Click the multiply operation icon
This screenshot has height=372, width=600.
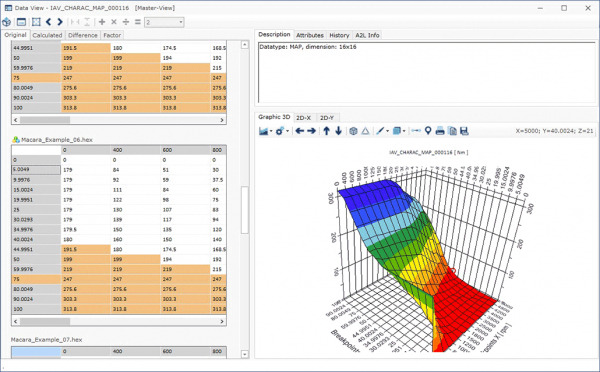coord(114,22)
